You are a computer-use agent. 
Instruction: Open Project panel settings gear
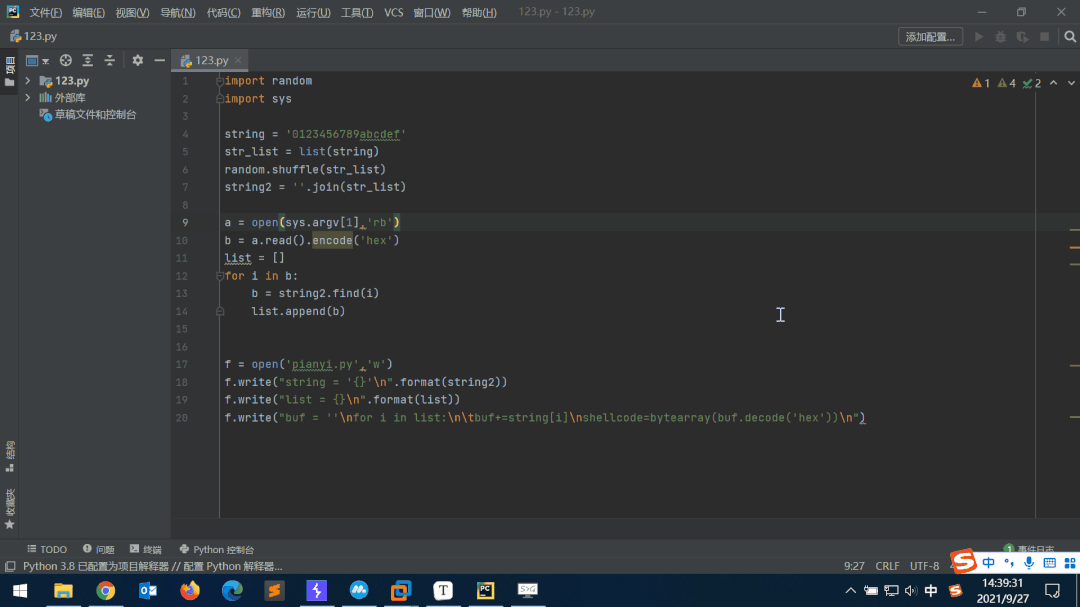click(138, 60)
